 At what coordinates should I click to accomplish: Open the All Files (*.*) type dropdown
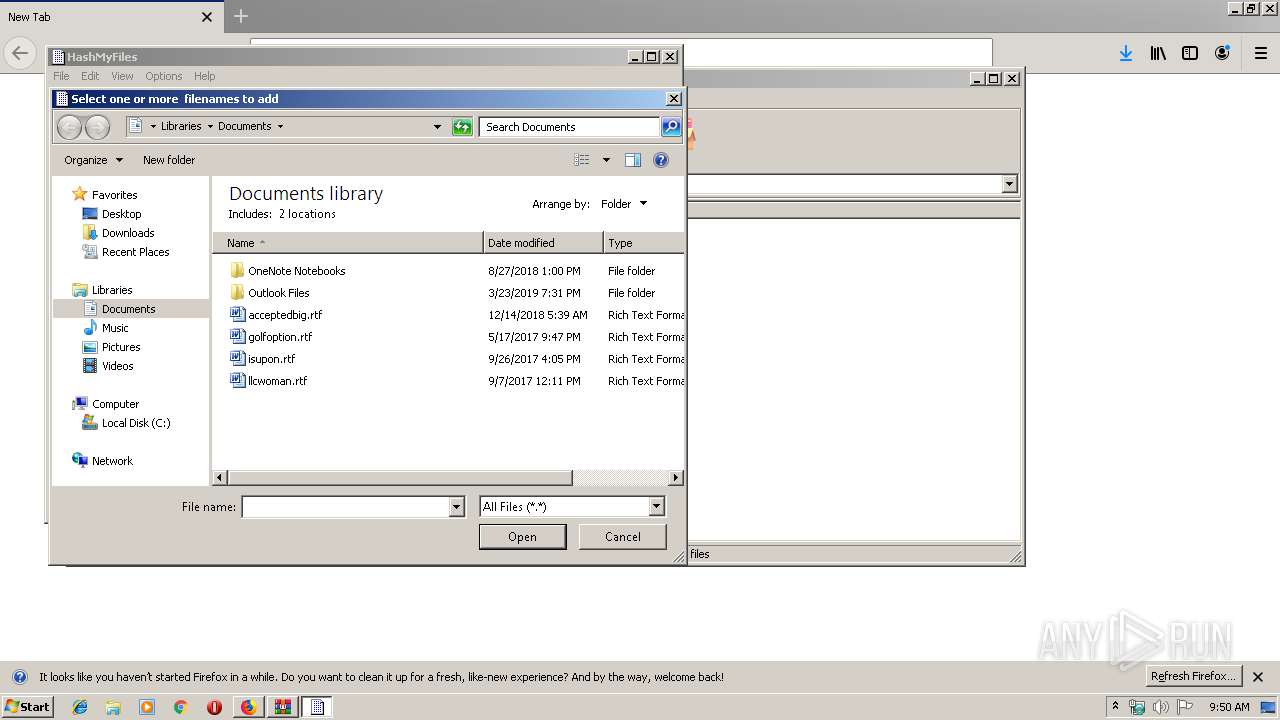(572, 507)
